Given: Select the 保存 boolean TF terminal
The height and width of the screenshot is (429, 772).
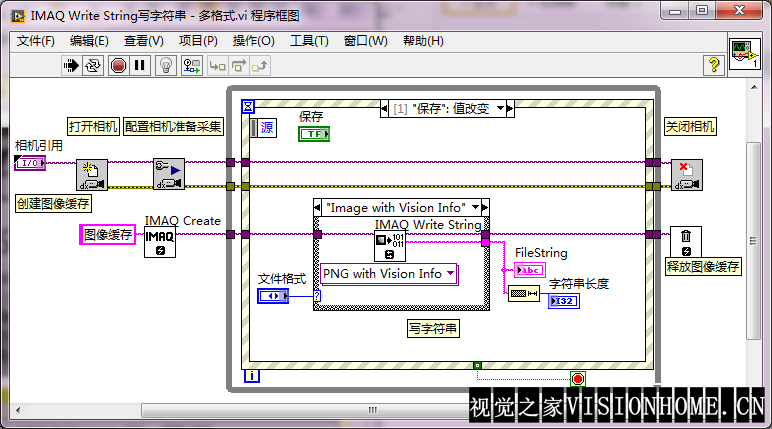Looking at the screenshot, I should [314, 134].
